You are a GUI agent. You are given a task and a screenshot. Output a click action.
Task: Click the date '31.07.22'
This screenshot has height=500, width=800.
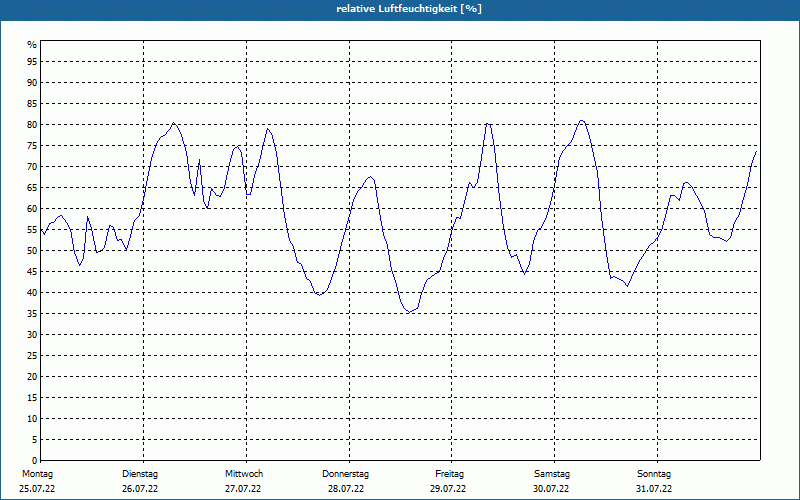[654, 489]
